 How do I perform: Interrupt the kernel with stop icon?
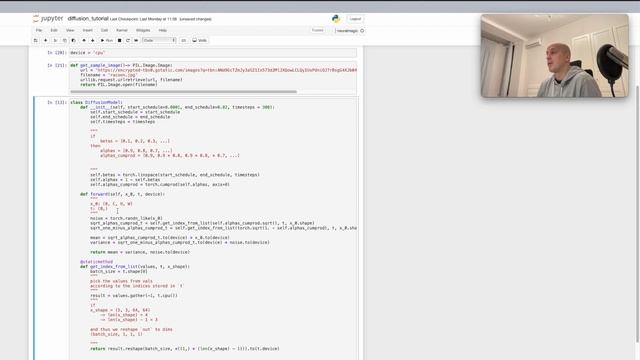coord(120,40)
